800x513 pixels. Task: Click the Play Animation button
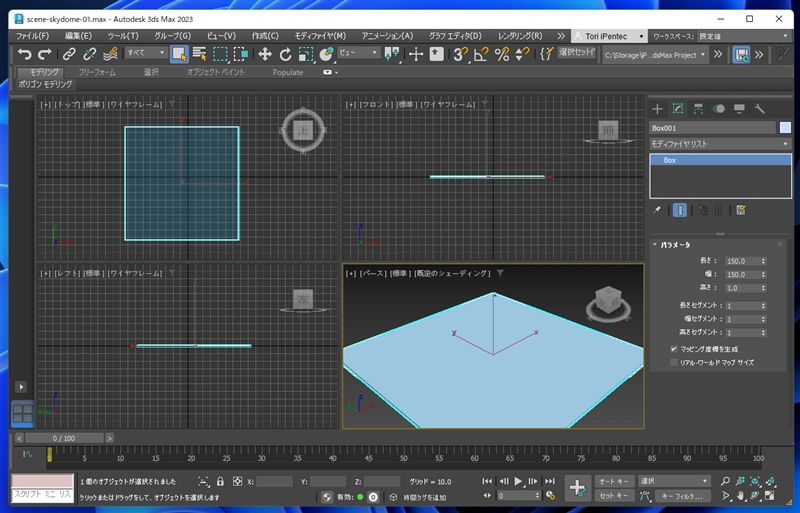pos(518,481)
